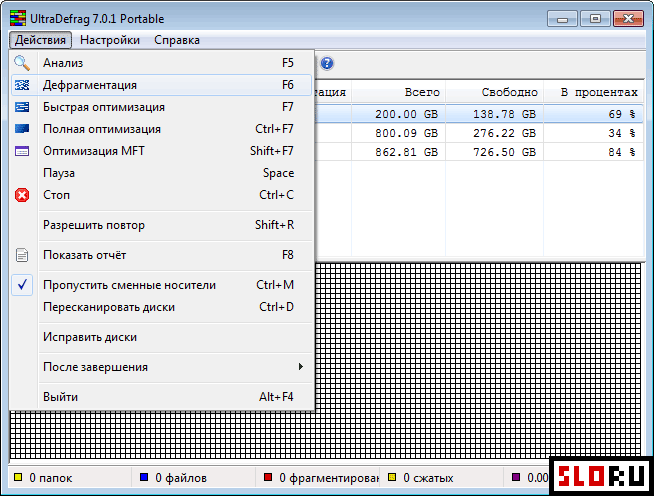The image size is (654, 496).
Task: Select Быстрая оптимизация entry
Action: (162, 107)
